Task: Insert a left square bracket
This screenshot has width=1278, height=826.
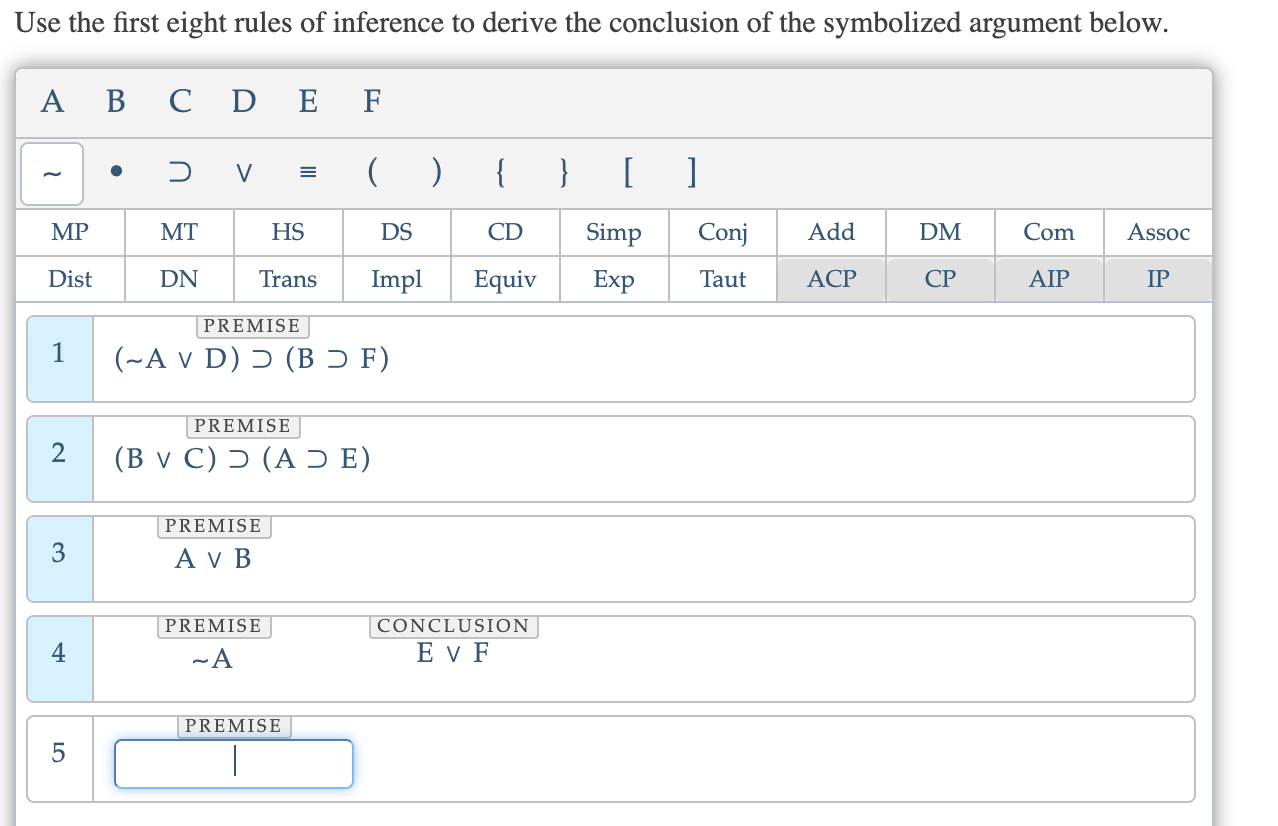Action: [628, 172]
